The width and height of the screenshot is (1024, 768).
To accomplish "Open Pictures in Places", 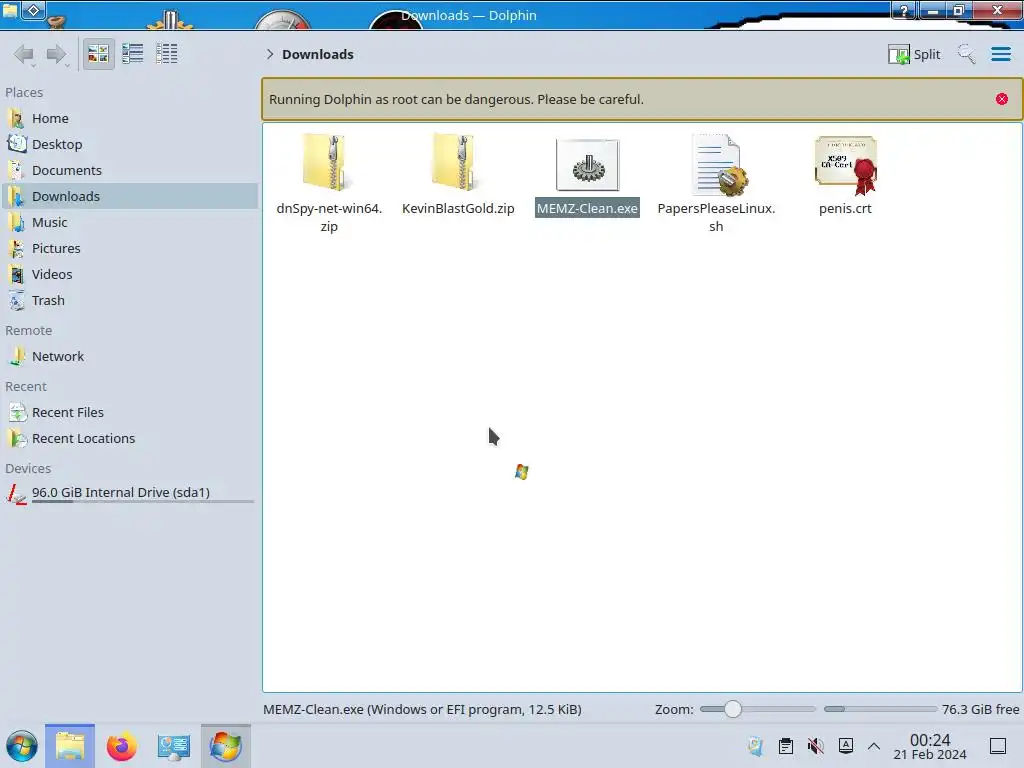I will point(130,249).
